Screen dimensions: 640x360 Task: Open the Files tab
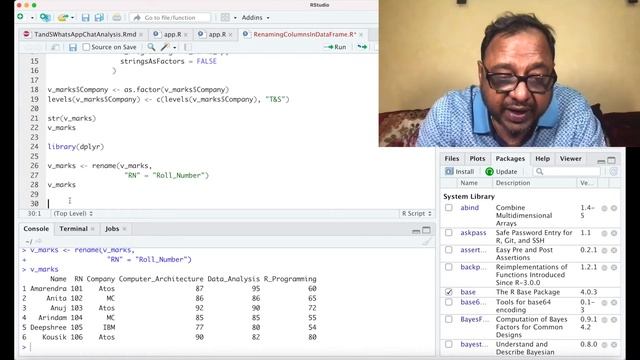451,158
